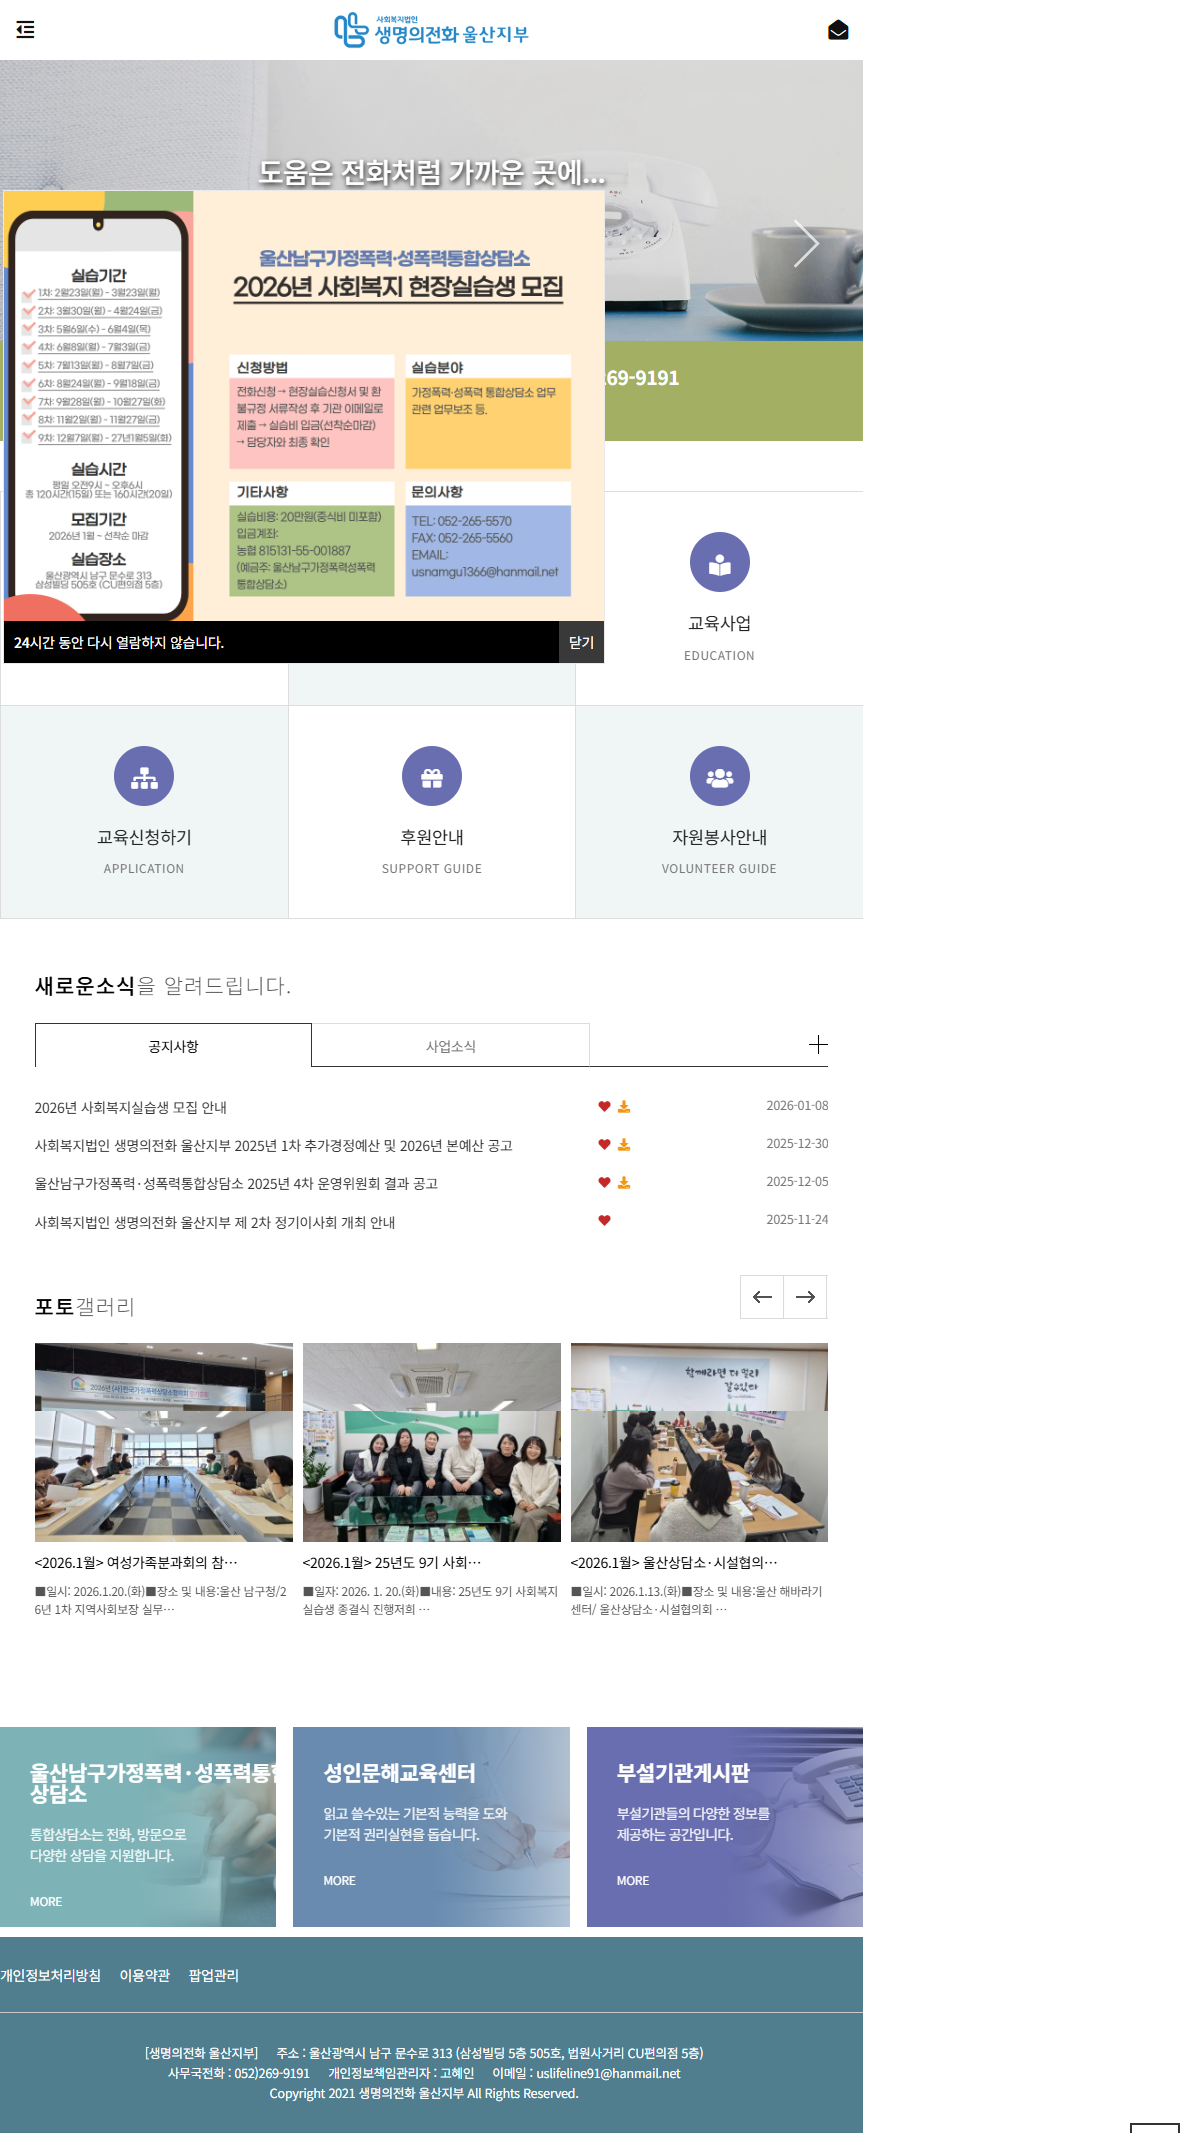Click the 교육신청하기 application icon
The height and width of the screenshot is (2133, 1200).
144,776
